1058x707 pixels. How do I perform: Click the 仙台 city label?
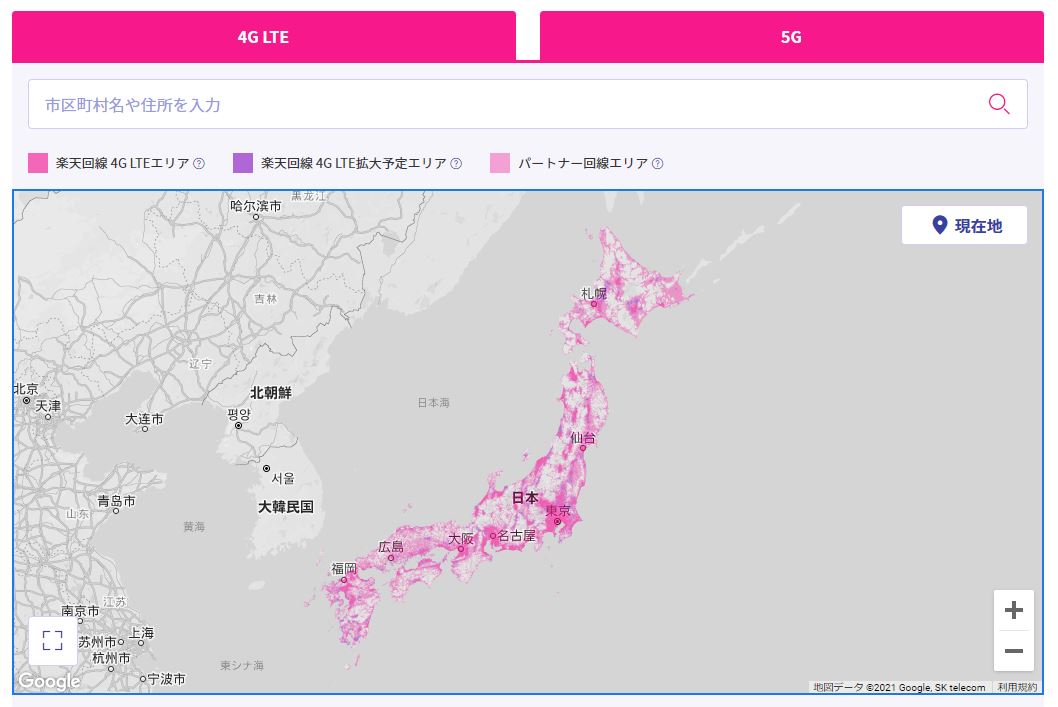tap(583, 438)
